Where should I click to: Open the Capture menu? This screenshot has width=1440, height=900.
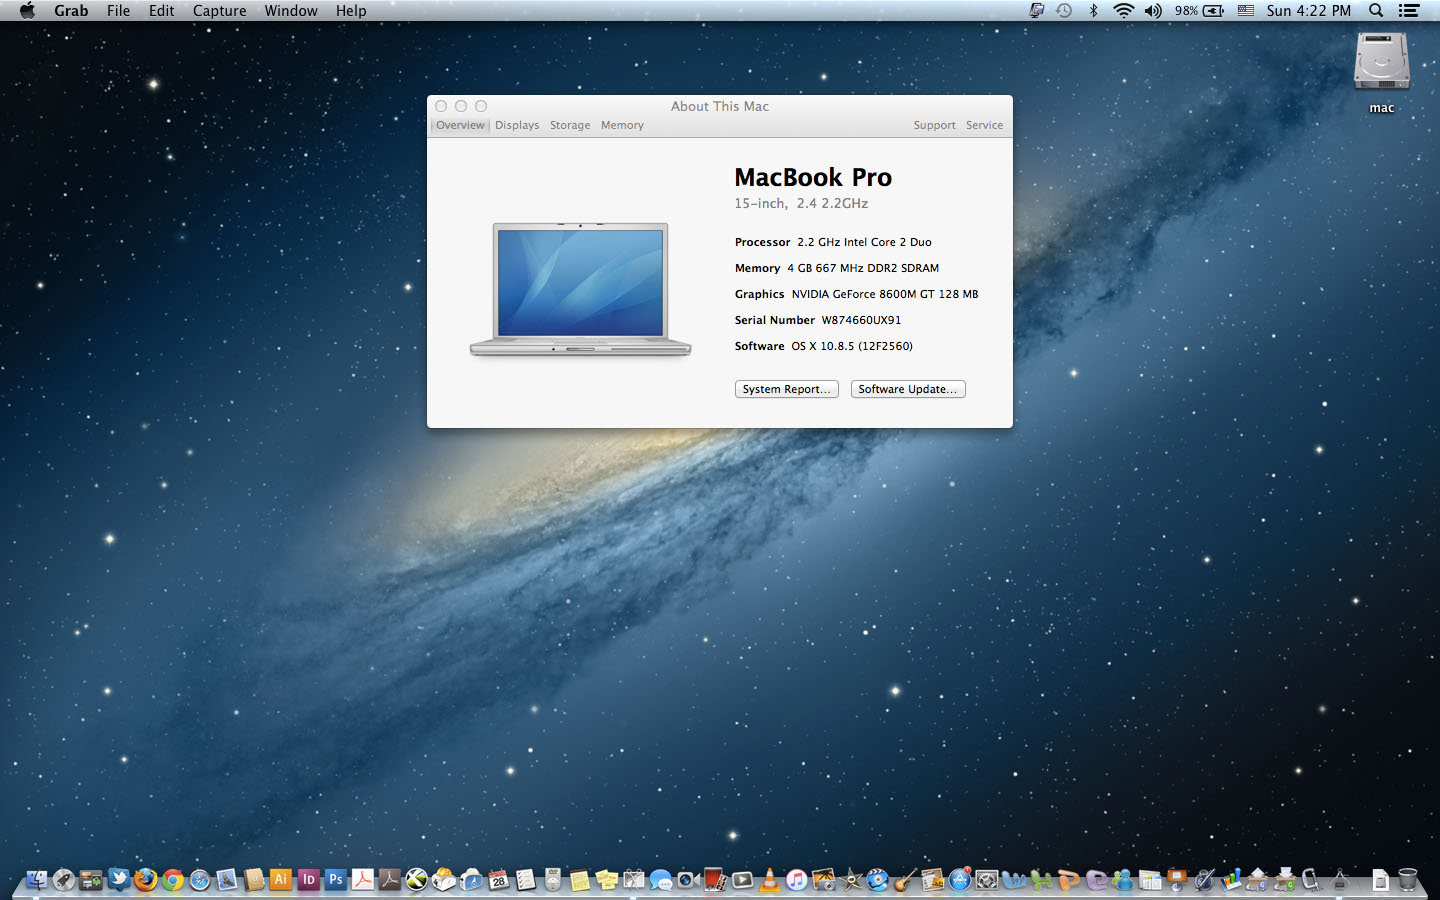(x=219, y=11)
